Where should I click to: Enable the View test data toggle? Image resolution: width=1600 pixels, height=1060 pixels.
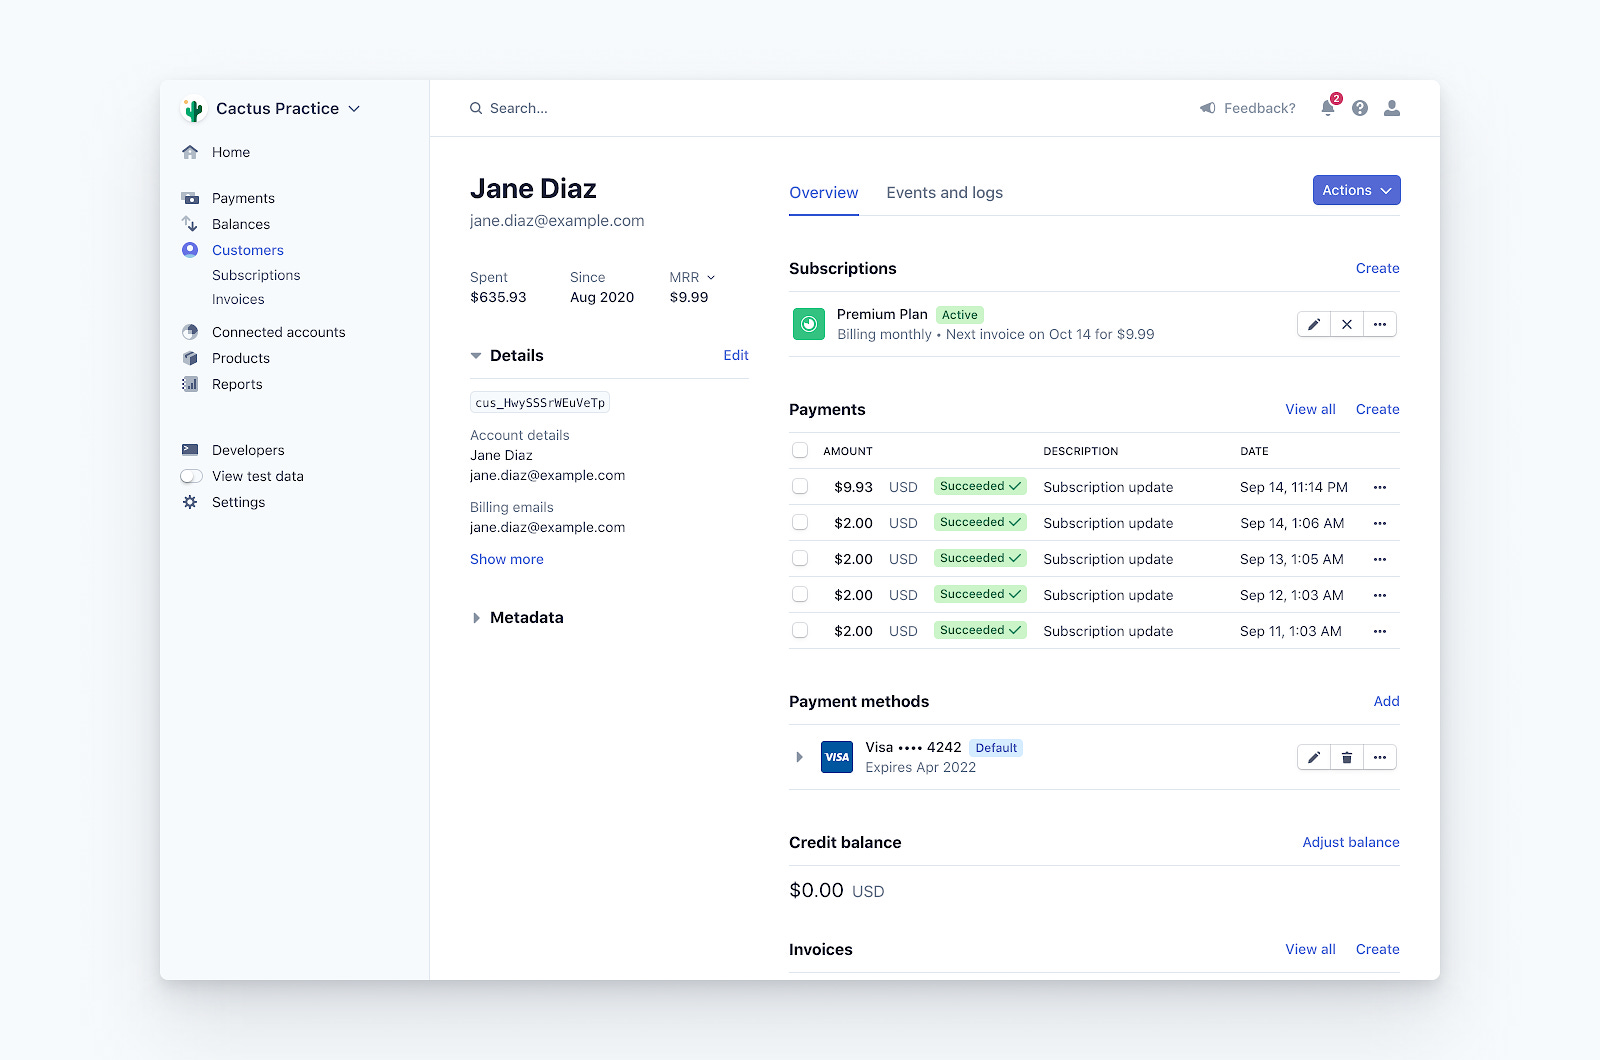190,476
